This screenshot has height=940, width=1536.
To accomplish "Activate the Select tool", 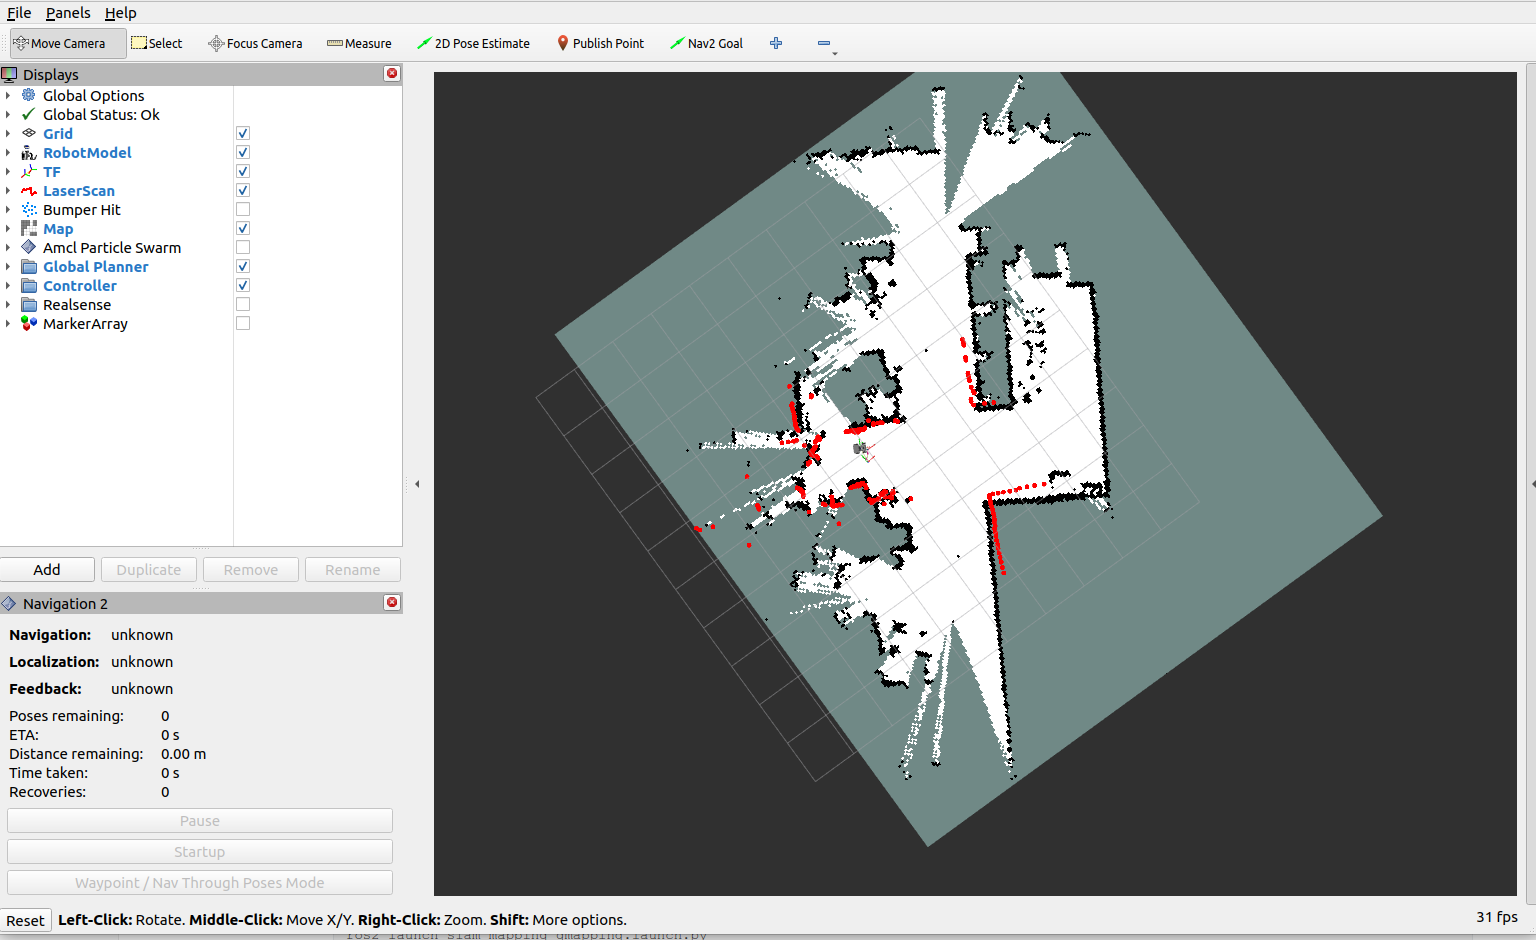I will click(x=157, y=43).
